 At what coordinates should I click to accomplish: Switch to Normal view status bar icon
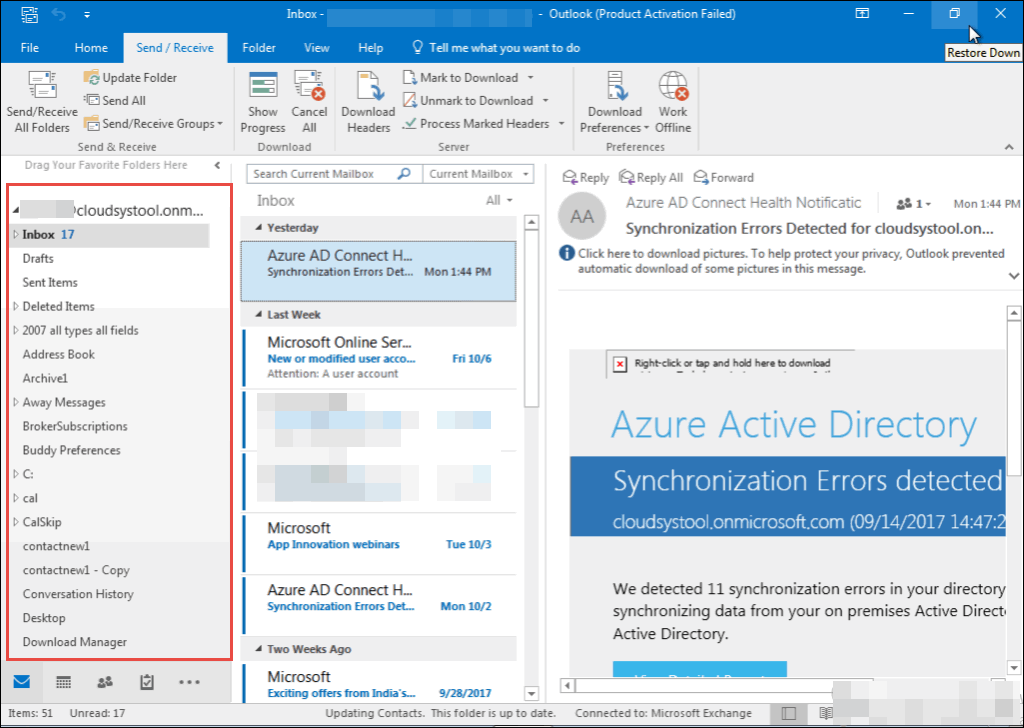pyautogui.click(x=789, y=713)
